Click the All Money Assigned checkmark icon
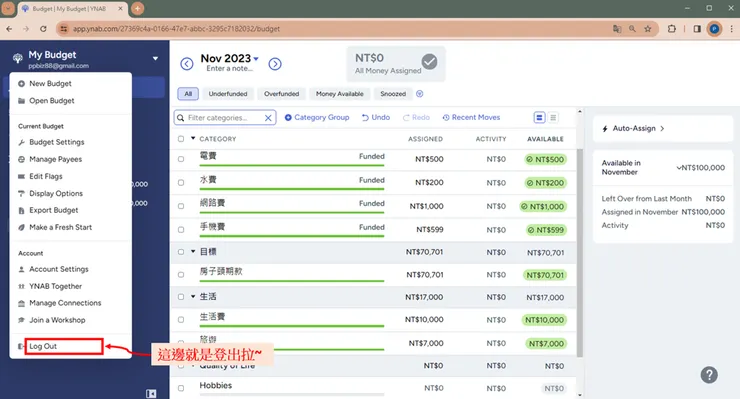 point(429,62)
